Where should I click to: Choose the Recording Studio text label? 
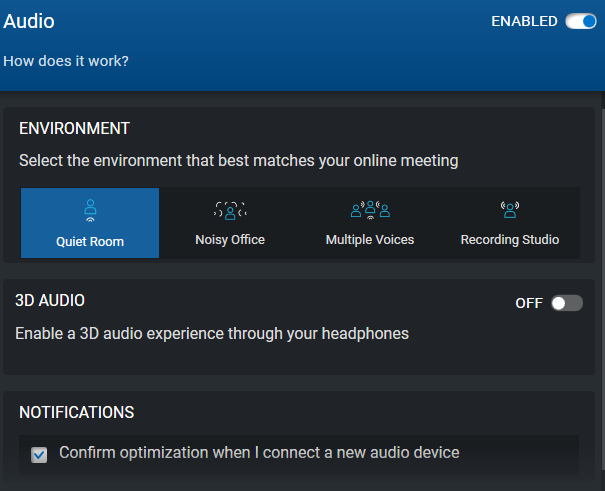pos(510,240)
